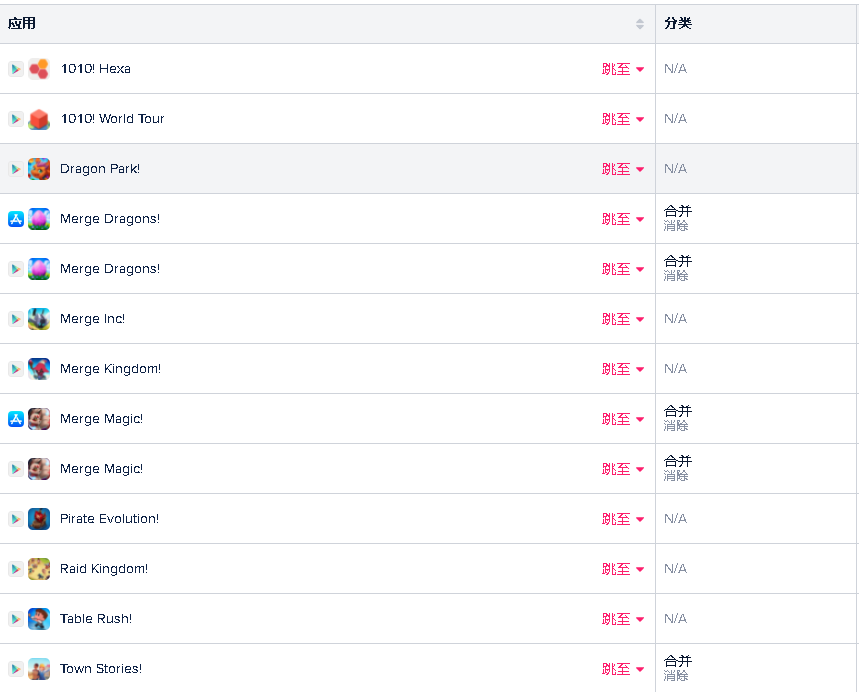Click the 分类 column header

pos(678,23)
